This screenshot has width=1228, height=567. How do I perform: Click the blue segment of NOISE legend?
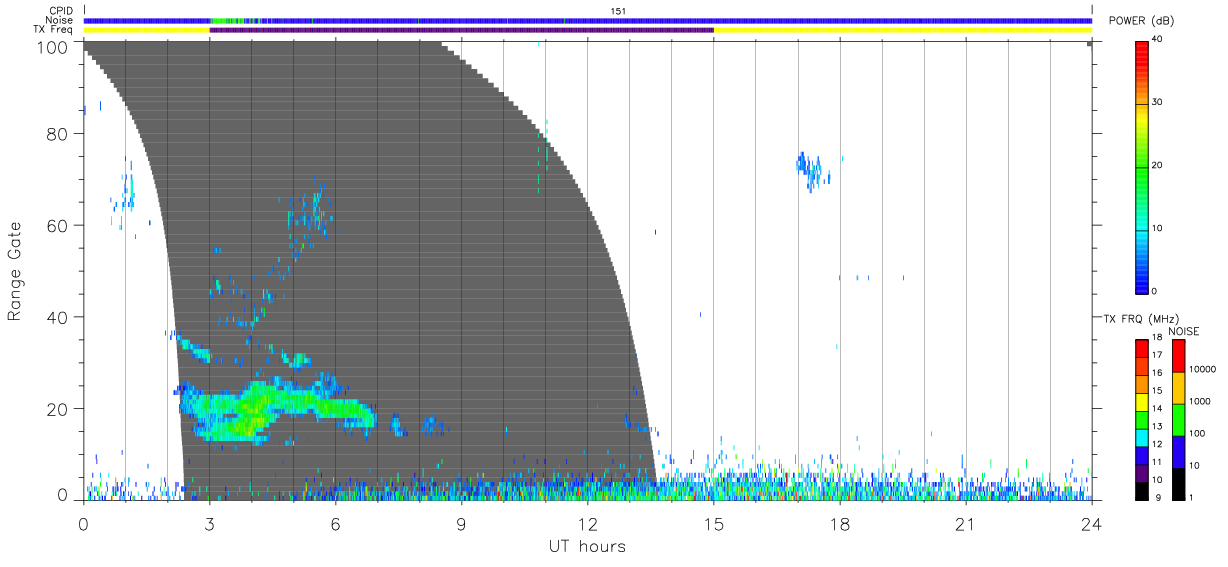click(x=1179, y=451)
